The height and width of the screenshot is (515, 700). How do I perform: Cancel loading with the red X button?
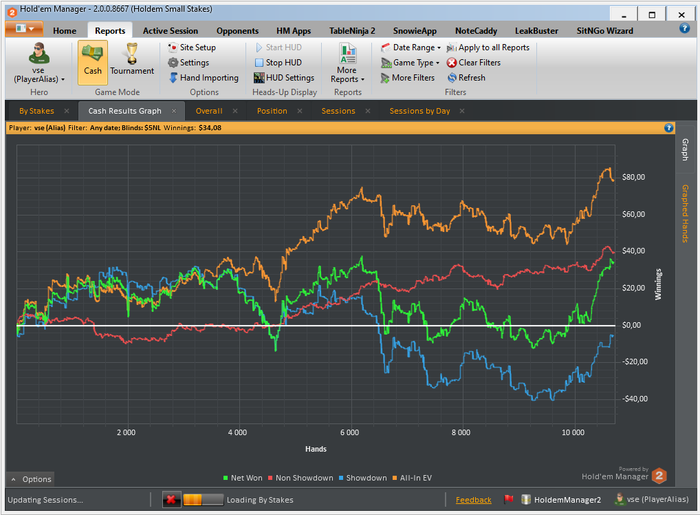pos(171,499)
